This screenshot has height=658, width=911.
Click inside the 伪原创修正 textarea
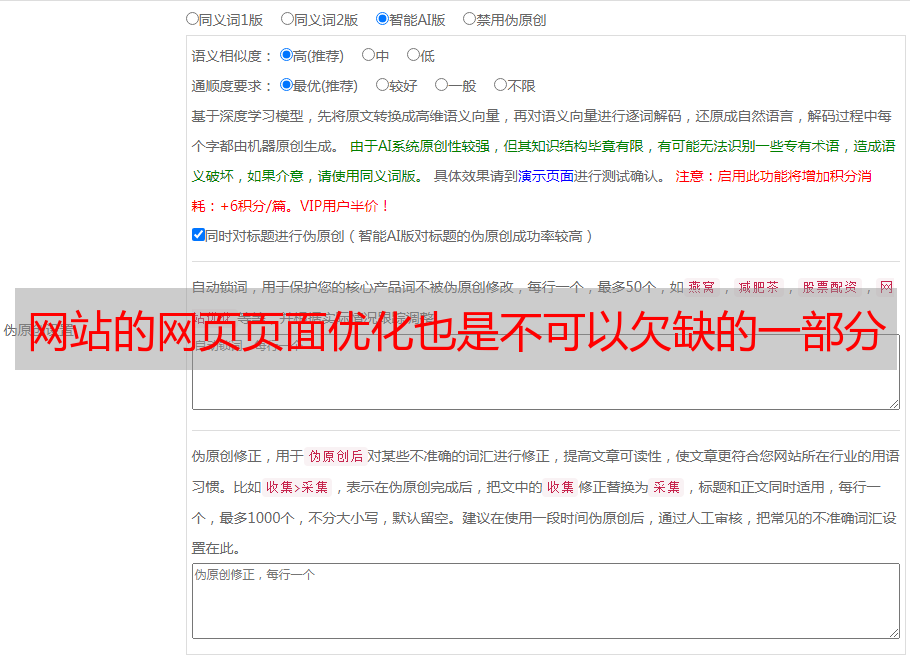click(x=546, y=601)
